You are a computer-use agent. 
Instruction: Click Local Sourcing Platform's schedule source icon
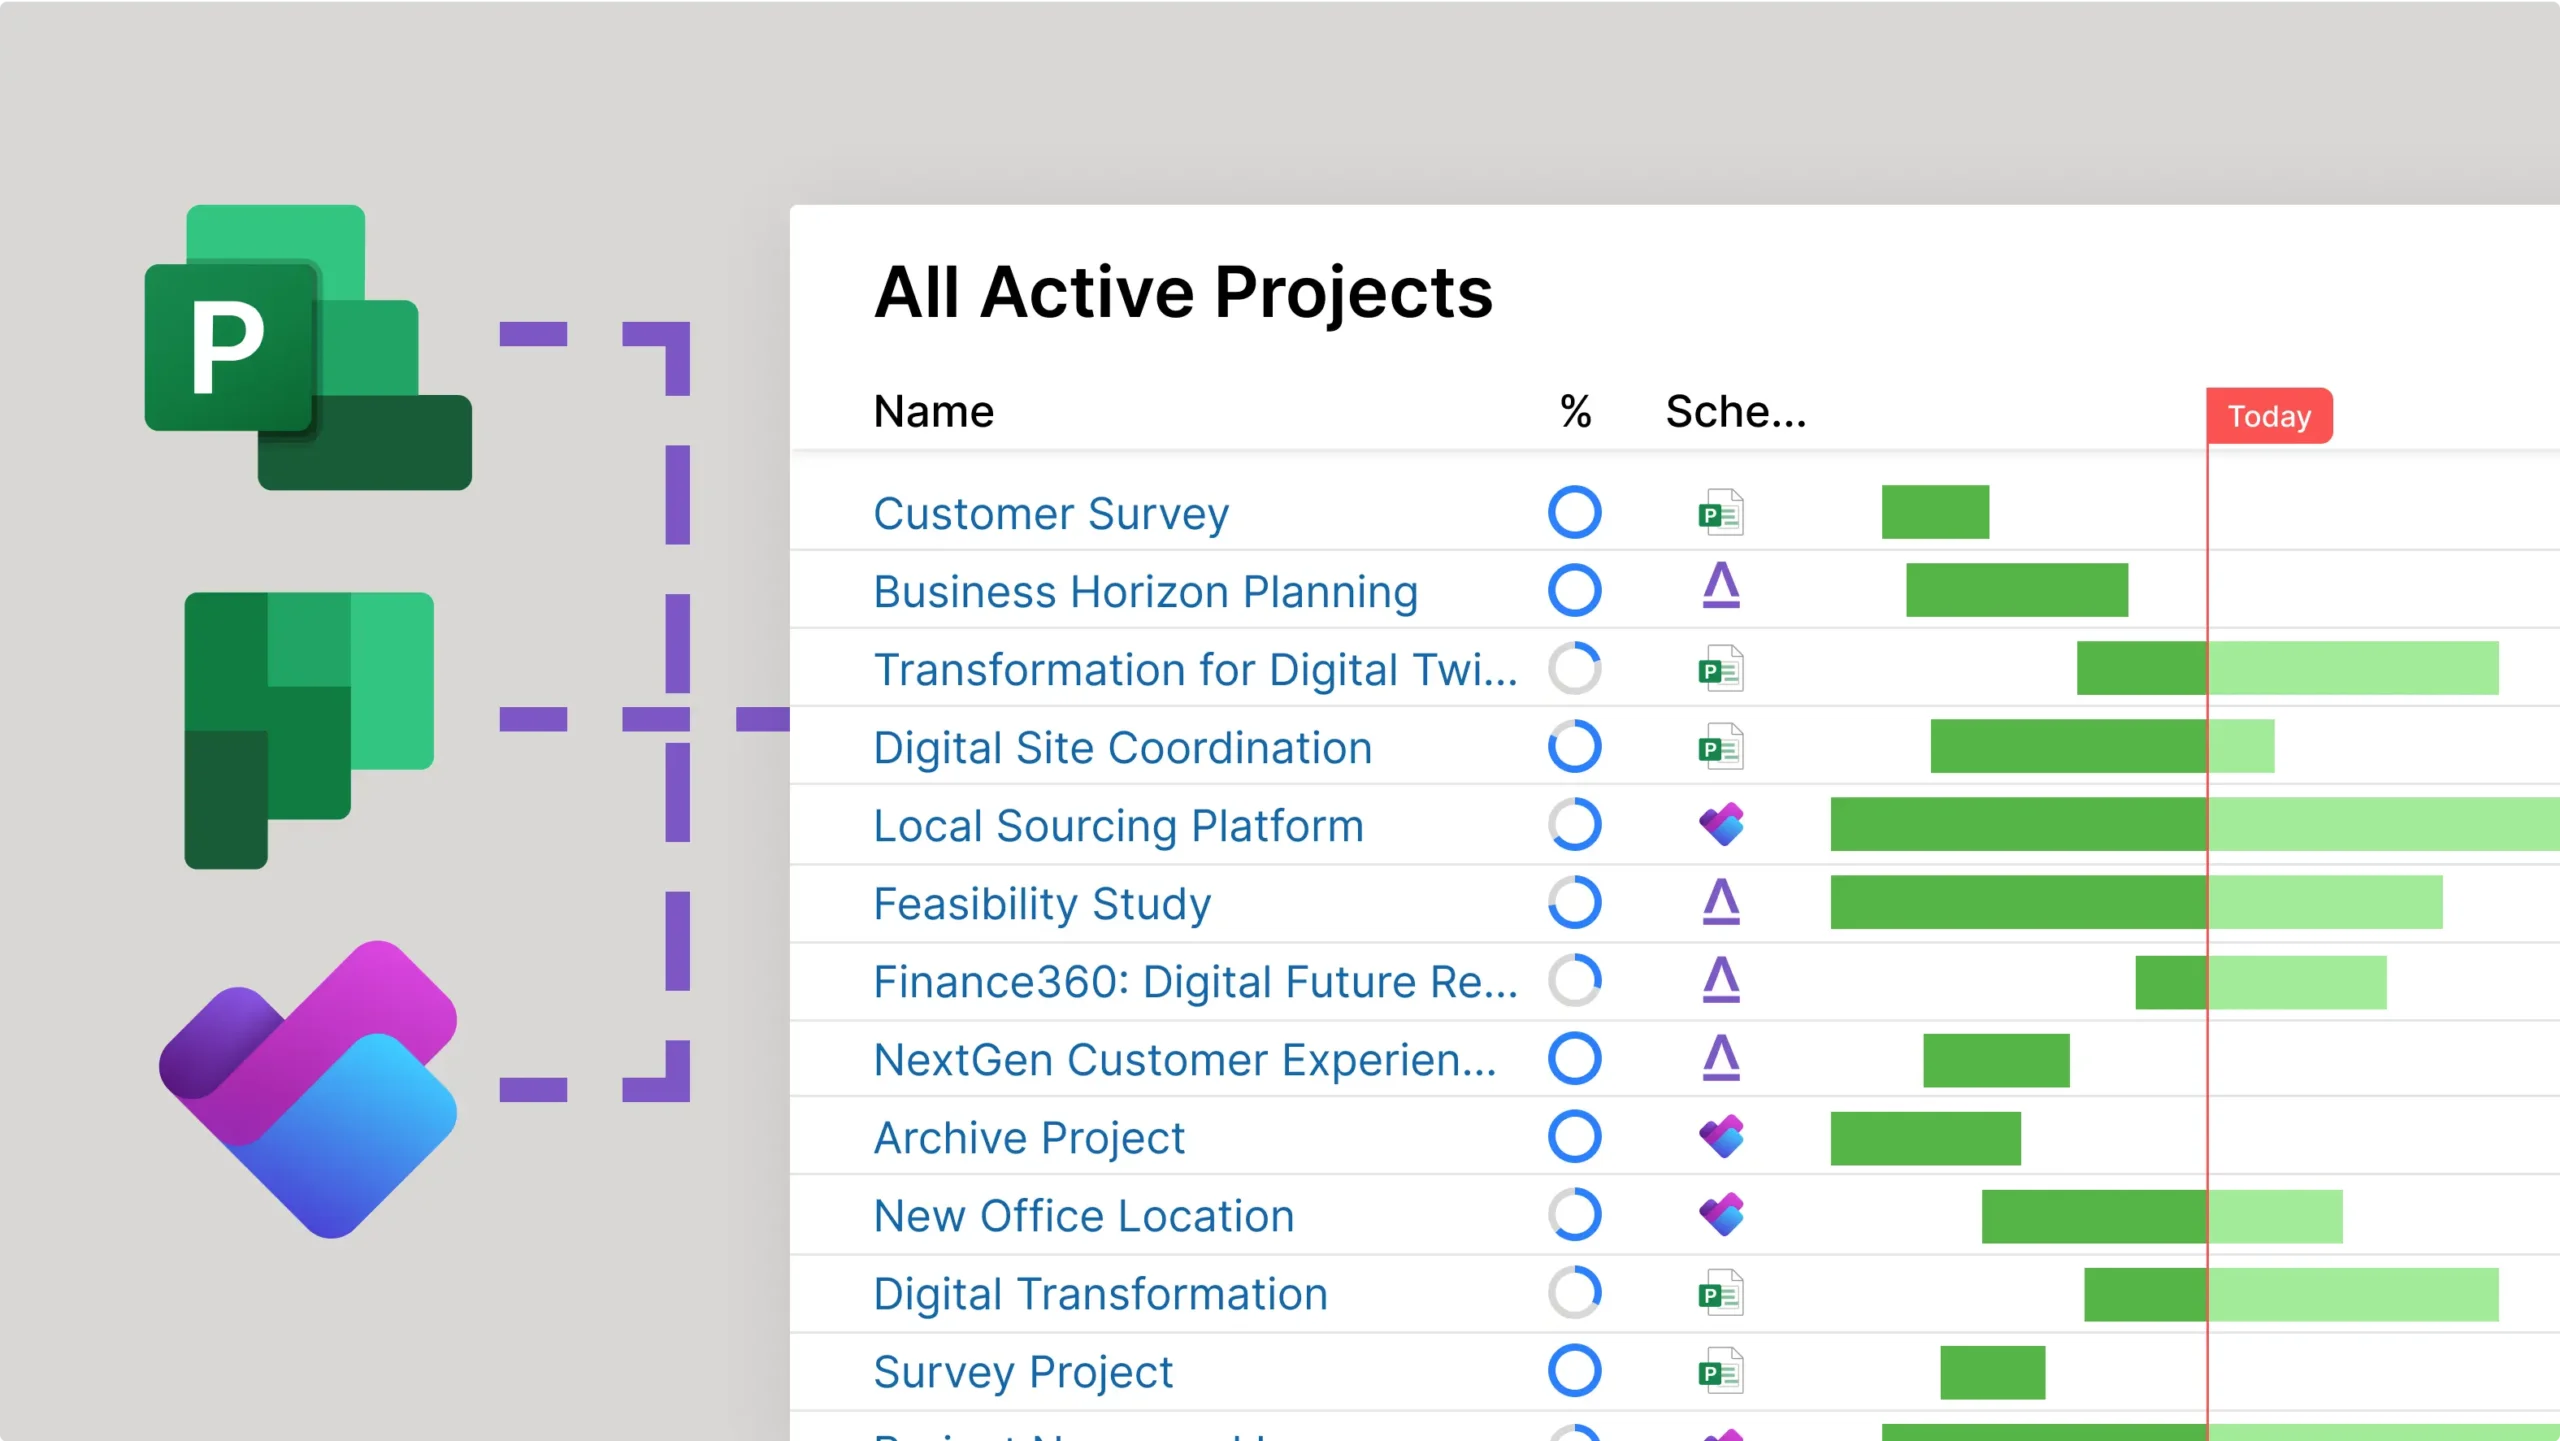coord(1720,825)
